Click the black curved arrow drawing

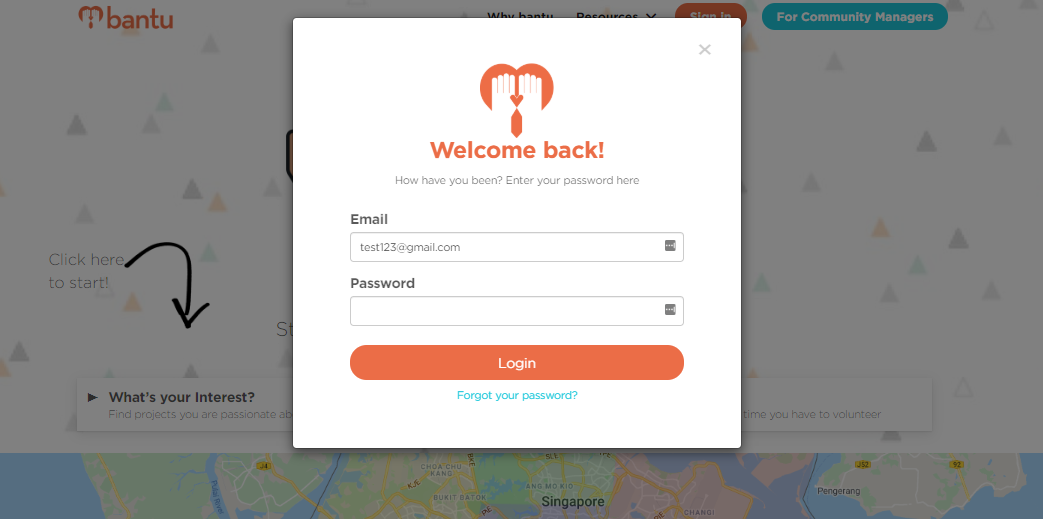[170, 284]
